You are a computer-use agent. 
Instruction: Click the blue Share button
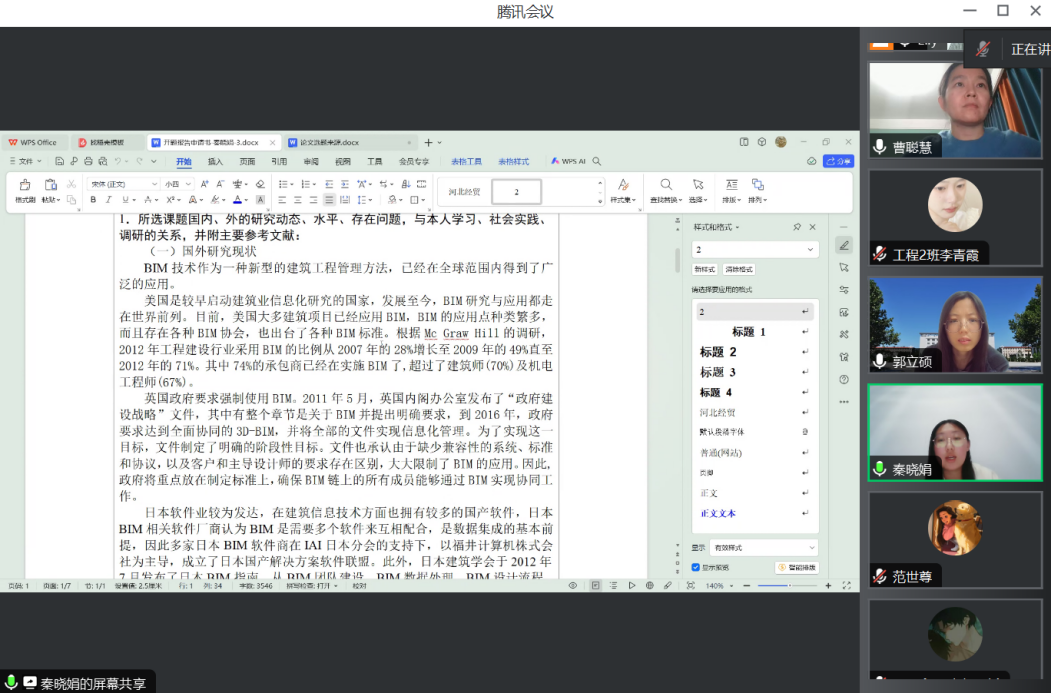[x=838, y=161]
